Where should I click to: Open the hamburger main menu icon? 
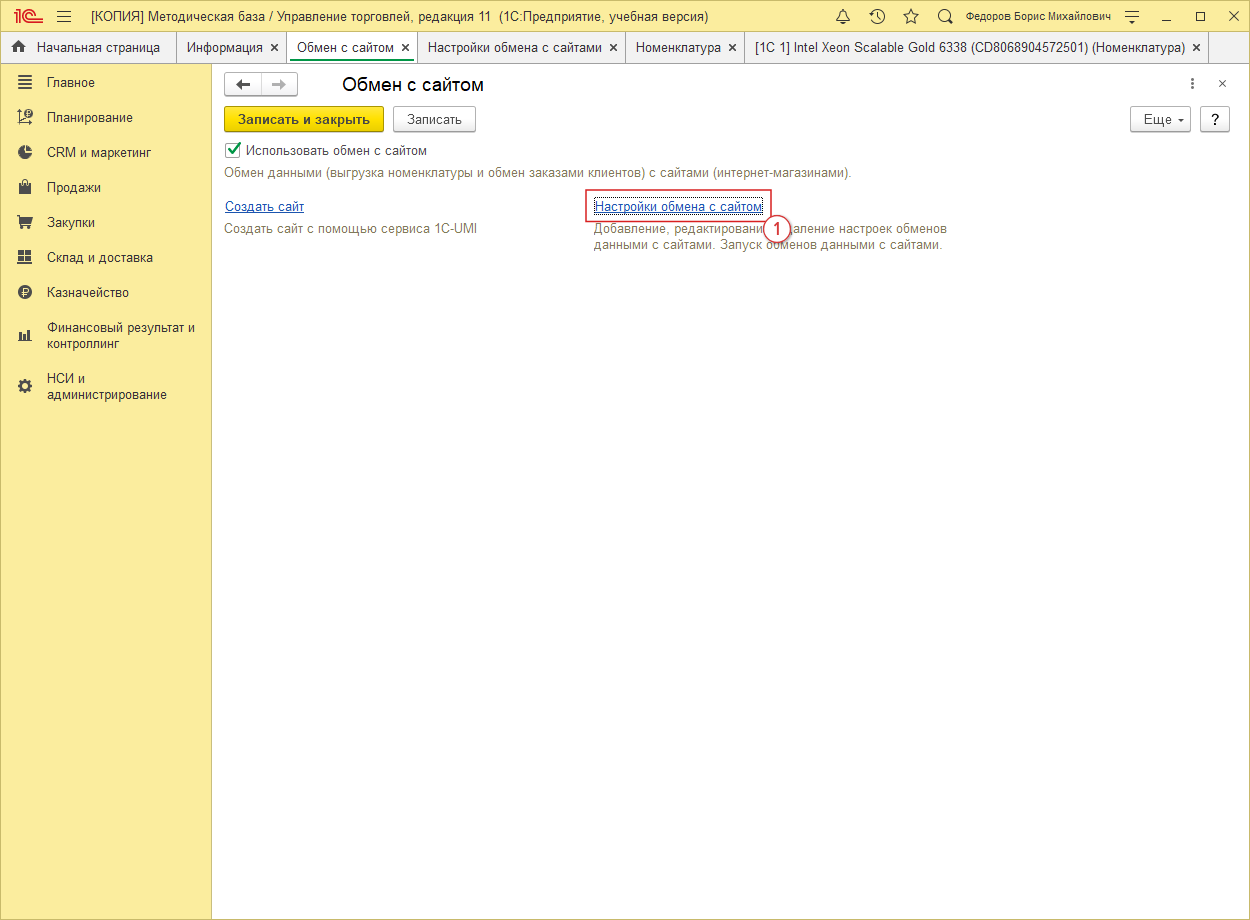pos(64,17)
